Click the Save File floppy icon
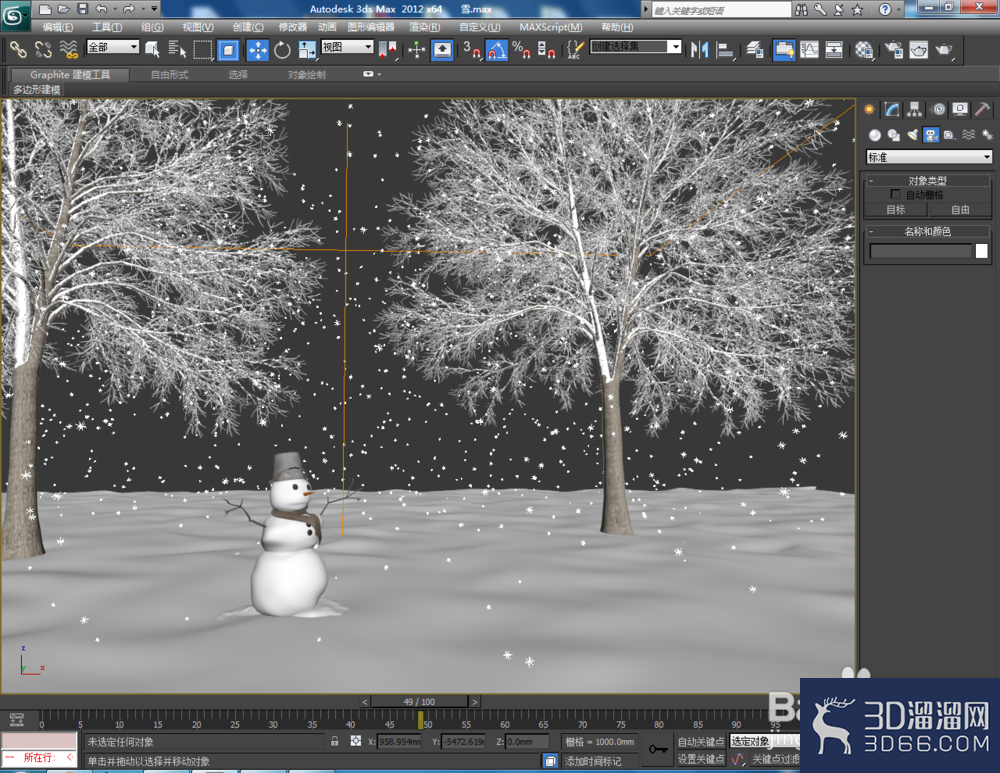This screenshot has height=773, width=1000. [x=82, y=9]
